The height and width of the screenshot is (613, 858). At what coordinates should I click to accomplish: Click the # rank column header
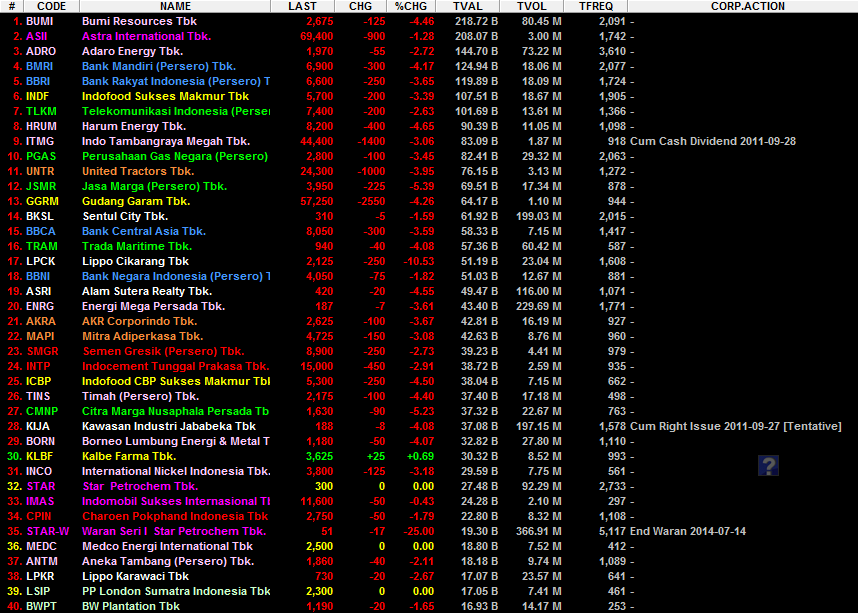click(11, 6)
